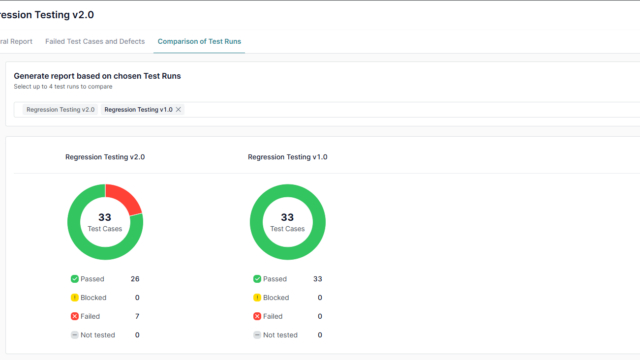The width and height of the screenshot is (640, 360).
Task: Click the Regression Testing v2.0 chip
Action: 60,109
